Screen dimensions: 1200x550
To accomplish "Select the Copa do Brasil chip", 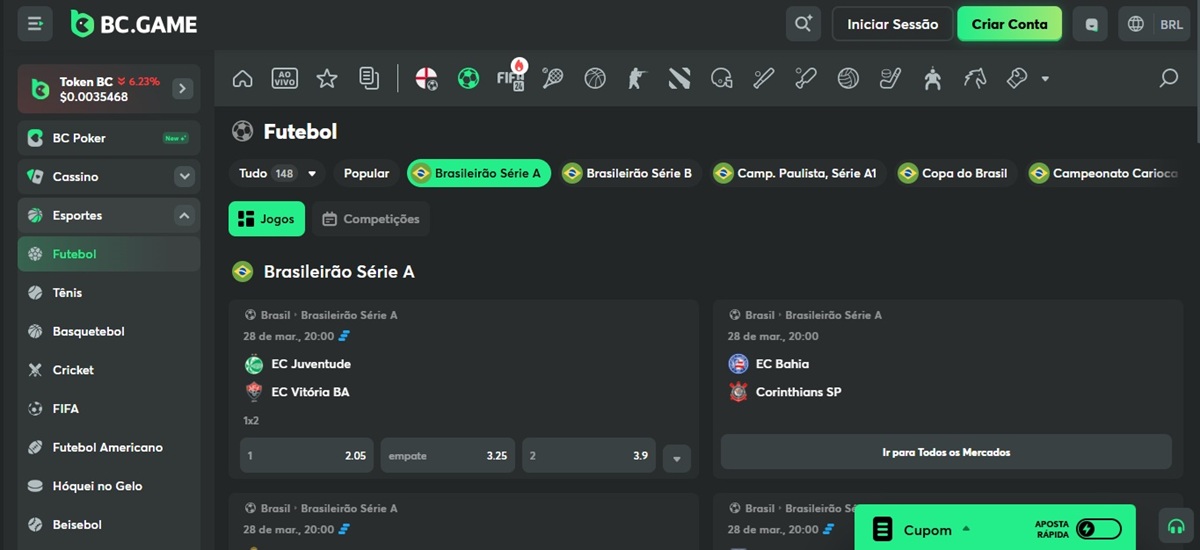I will click(x=957, y=173).
